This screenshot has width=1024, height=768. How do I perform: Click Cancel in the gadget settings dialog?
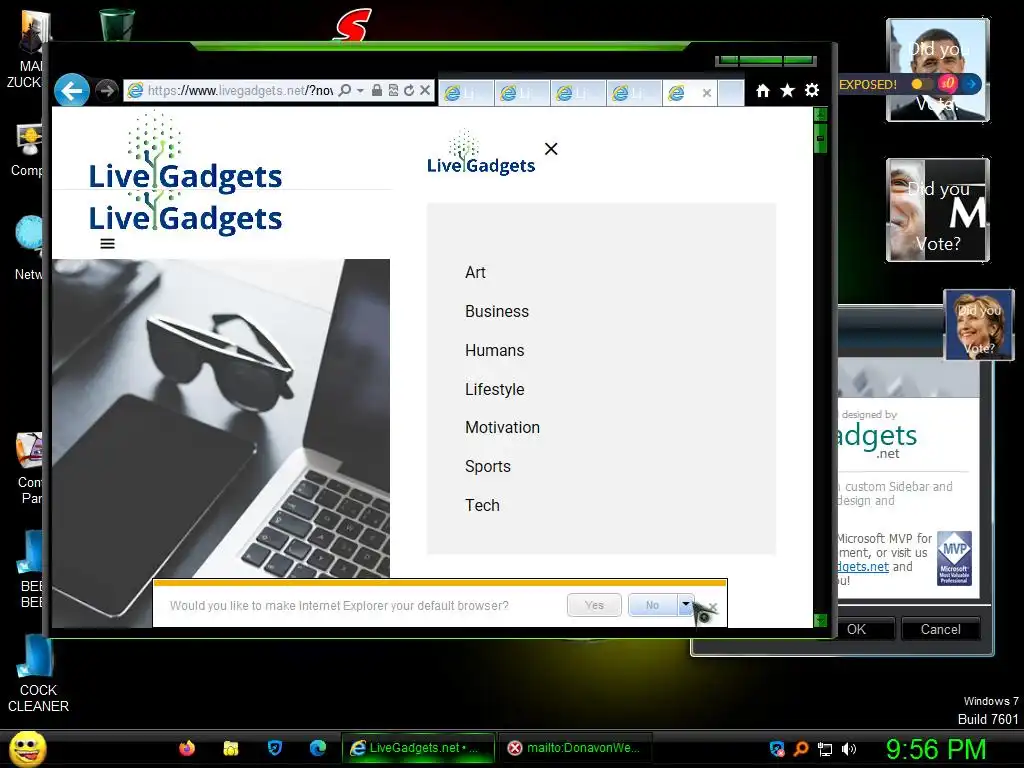(940, 630)
